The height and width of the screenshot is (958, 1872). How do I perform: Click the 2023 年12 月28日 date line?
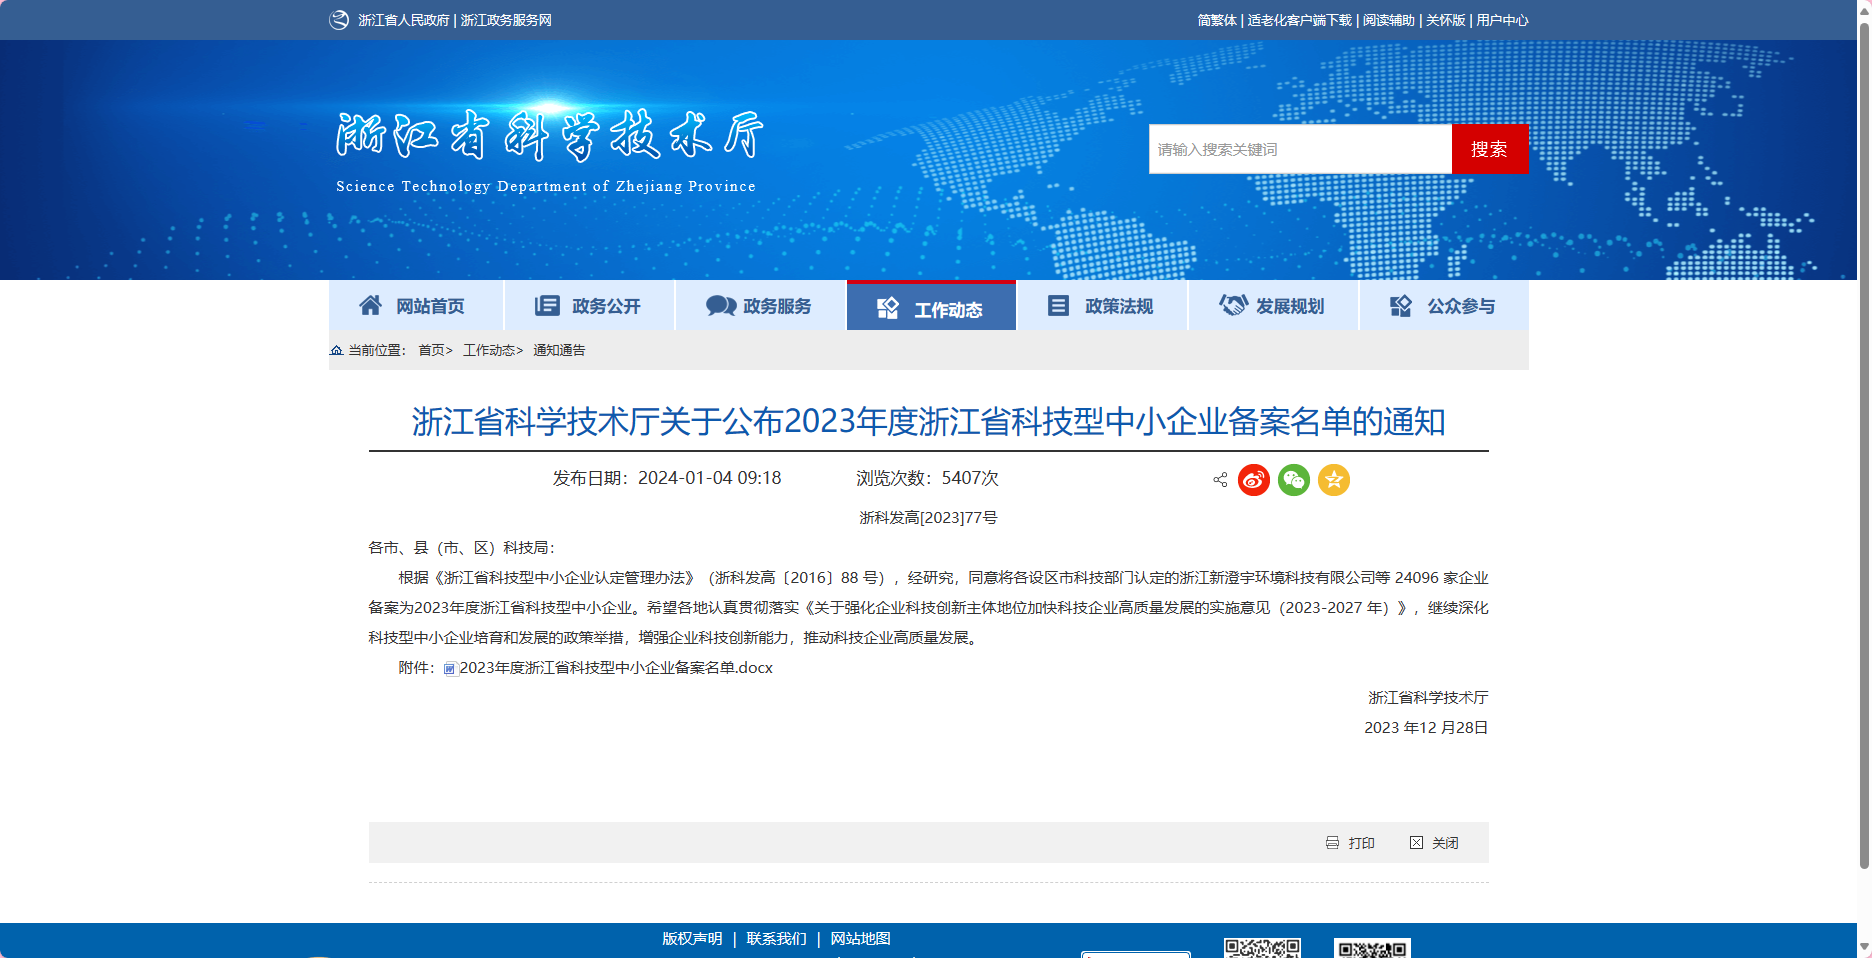click(1426, 727)
